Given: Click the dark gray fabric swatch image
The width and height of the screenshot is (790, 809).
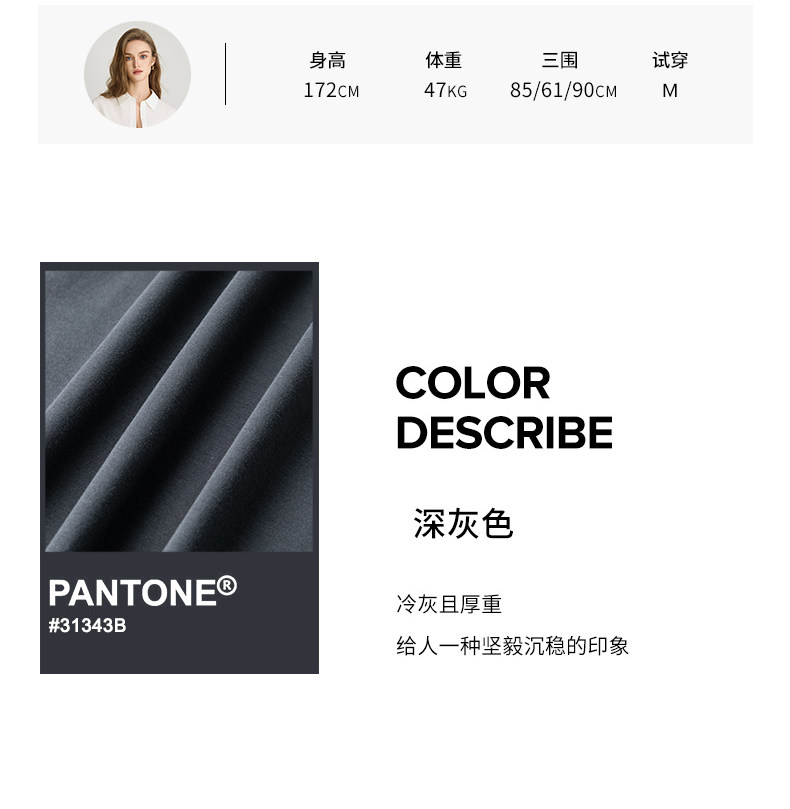Looking at the screenshot, I should point(179,411).
